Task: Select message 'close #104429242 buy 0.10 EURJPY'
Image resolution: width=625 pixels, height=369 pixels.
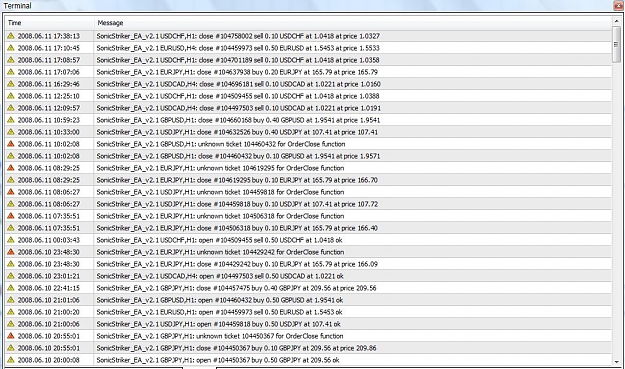Action: pyautogui.click(x=237, y=264)
